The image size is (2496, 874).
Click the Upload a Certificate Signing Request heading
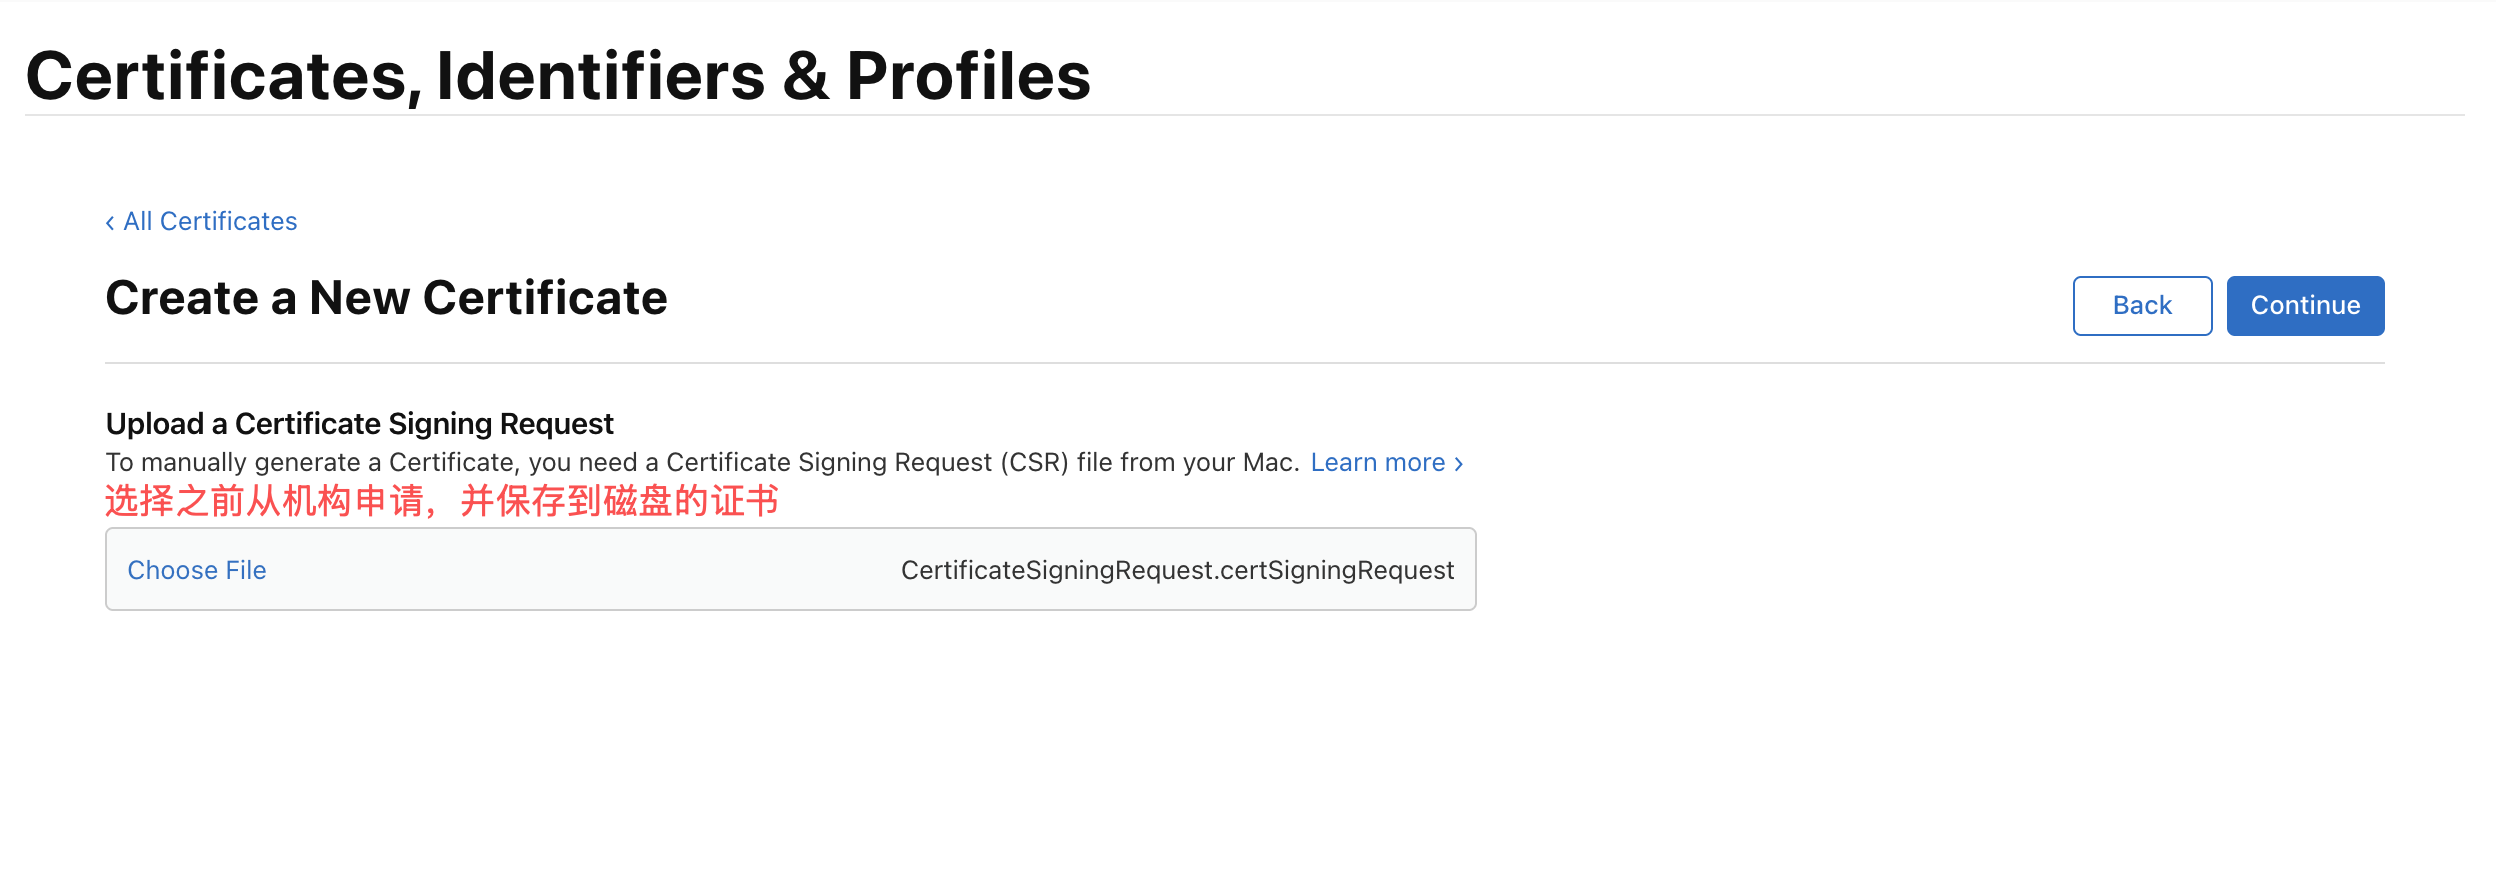click(359, 424)
